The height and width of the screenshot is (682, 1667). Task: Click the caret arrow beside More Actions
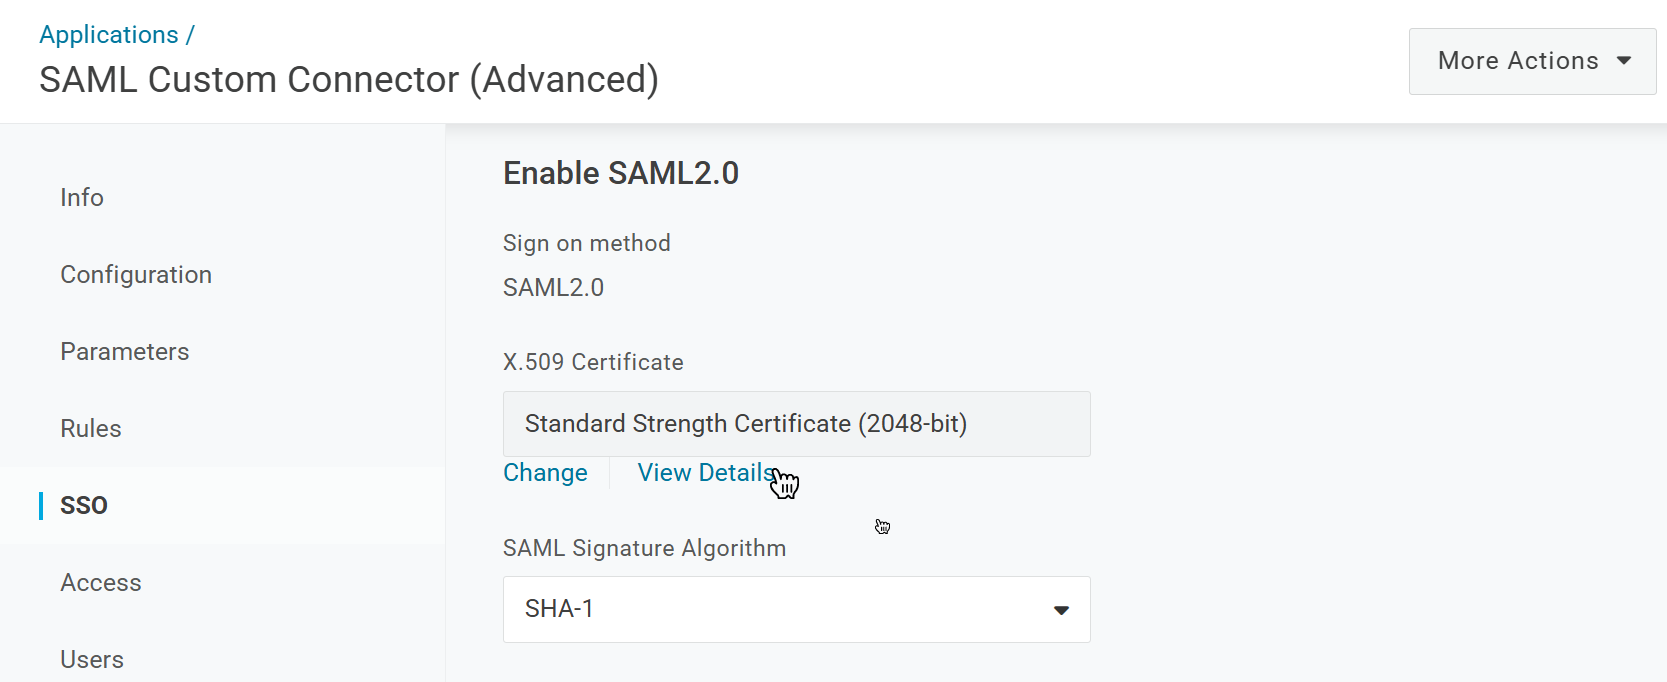coord(1624,61)
